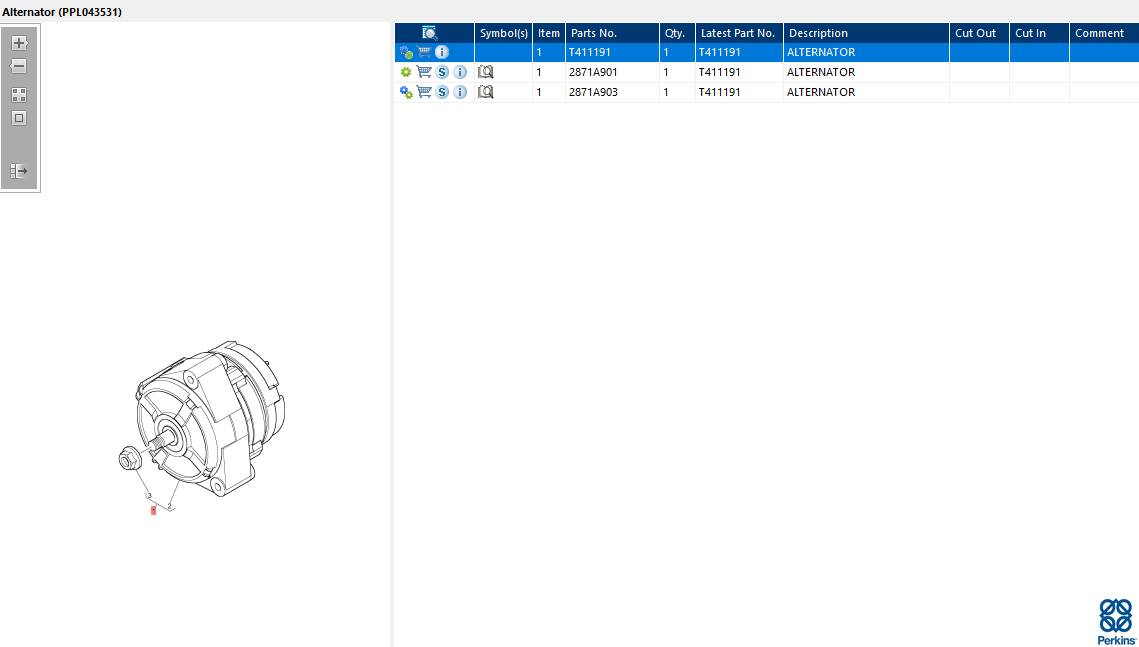
Task: Click the magnifier search icon in table header
Action: [429, 33]
